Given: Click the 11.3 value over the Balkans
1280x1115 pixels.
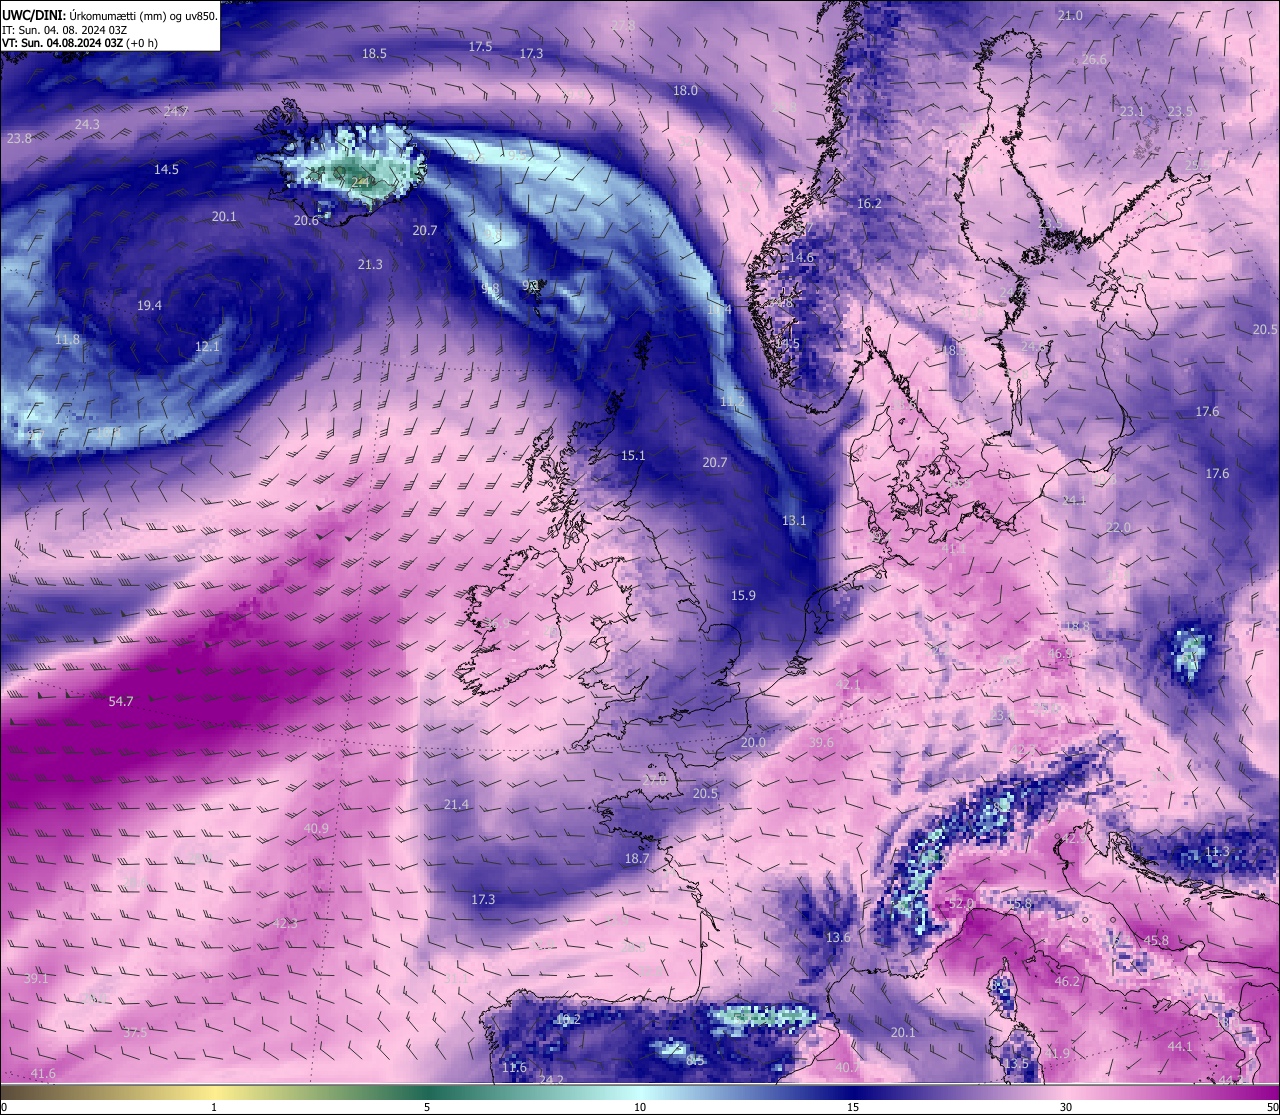Looking at the screenshot, I should [1217, 852].
